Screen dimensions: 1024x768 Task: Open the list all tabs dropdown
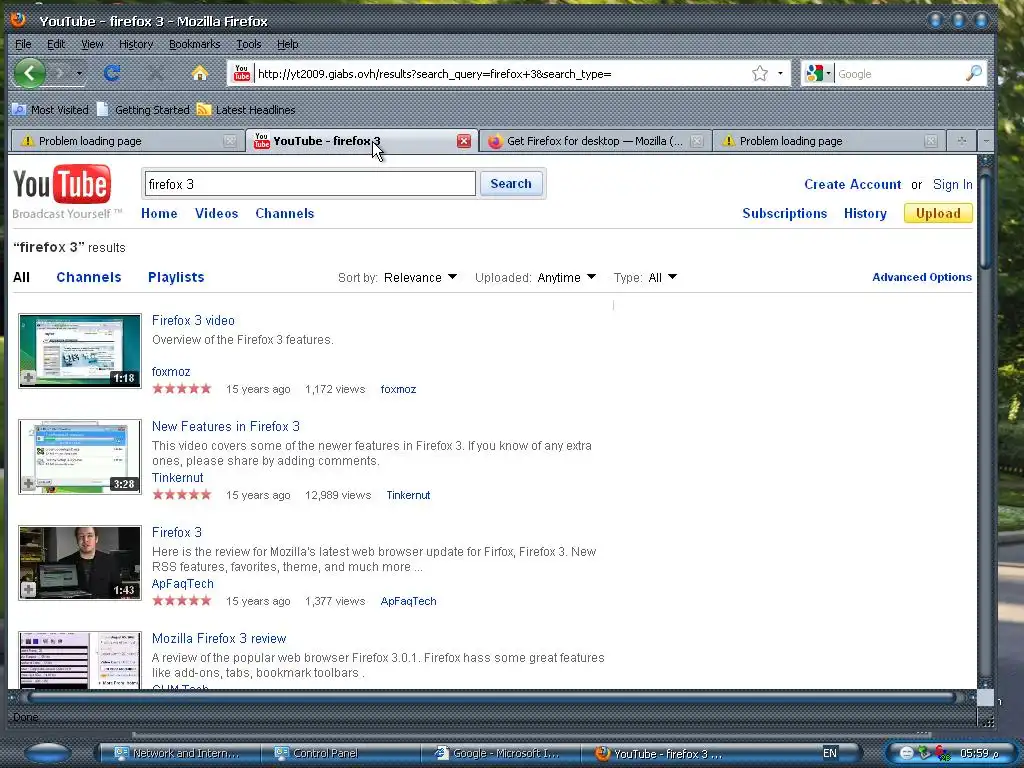click(x=986, y=140)
